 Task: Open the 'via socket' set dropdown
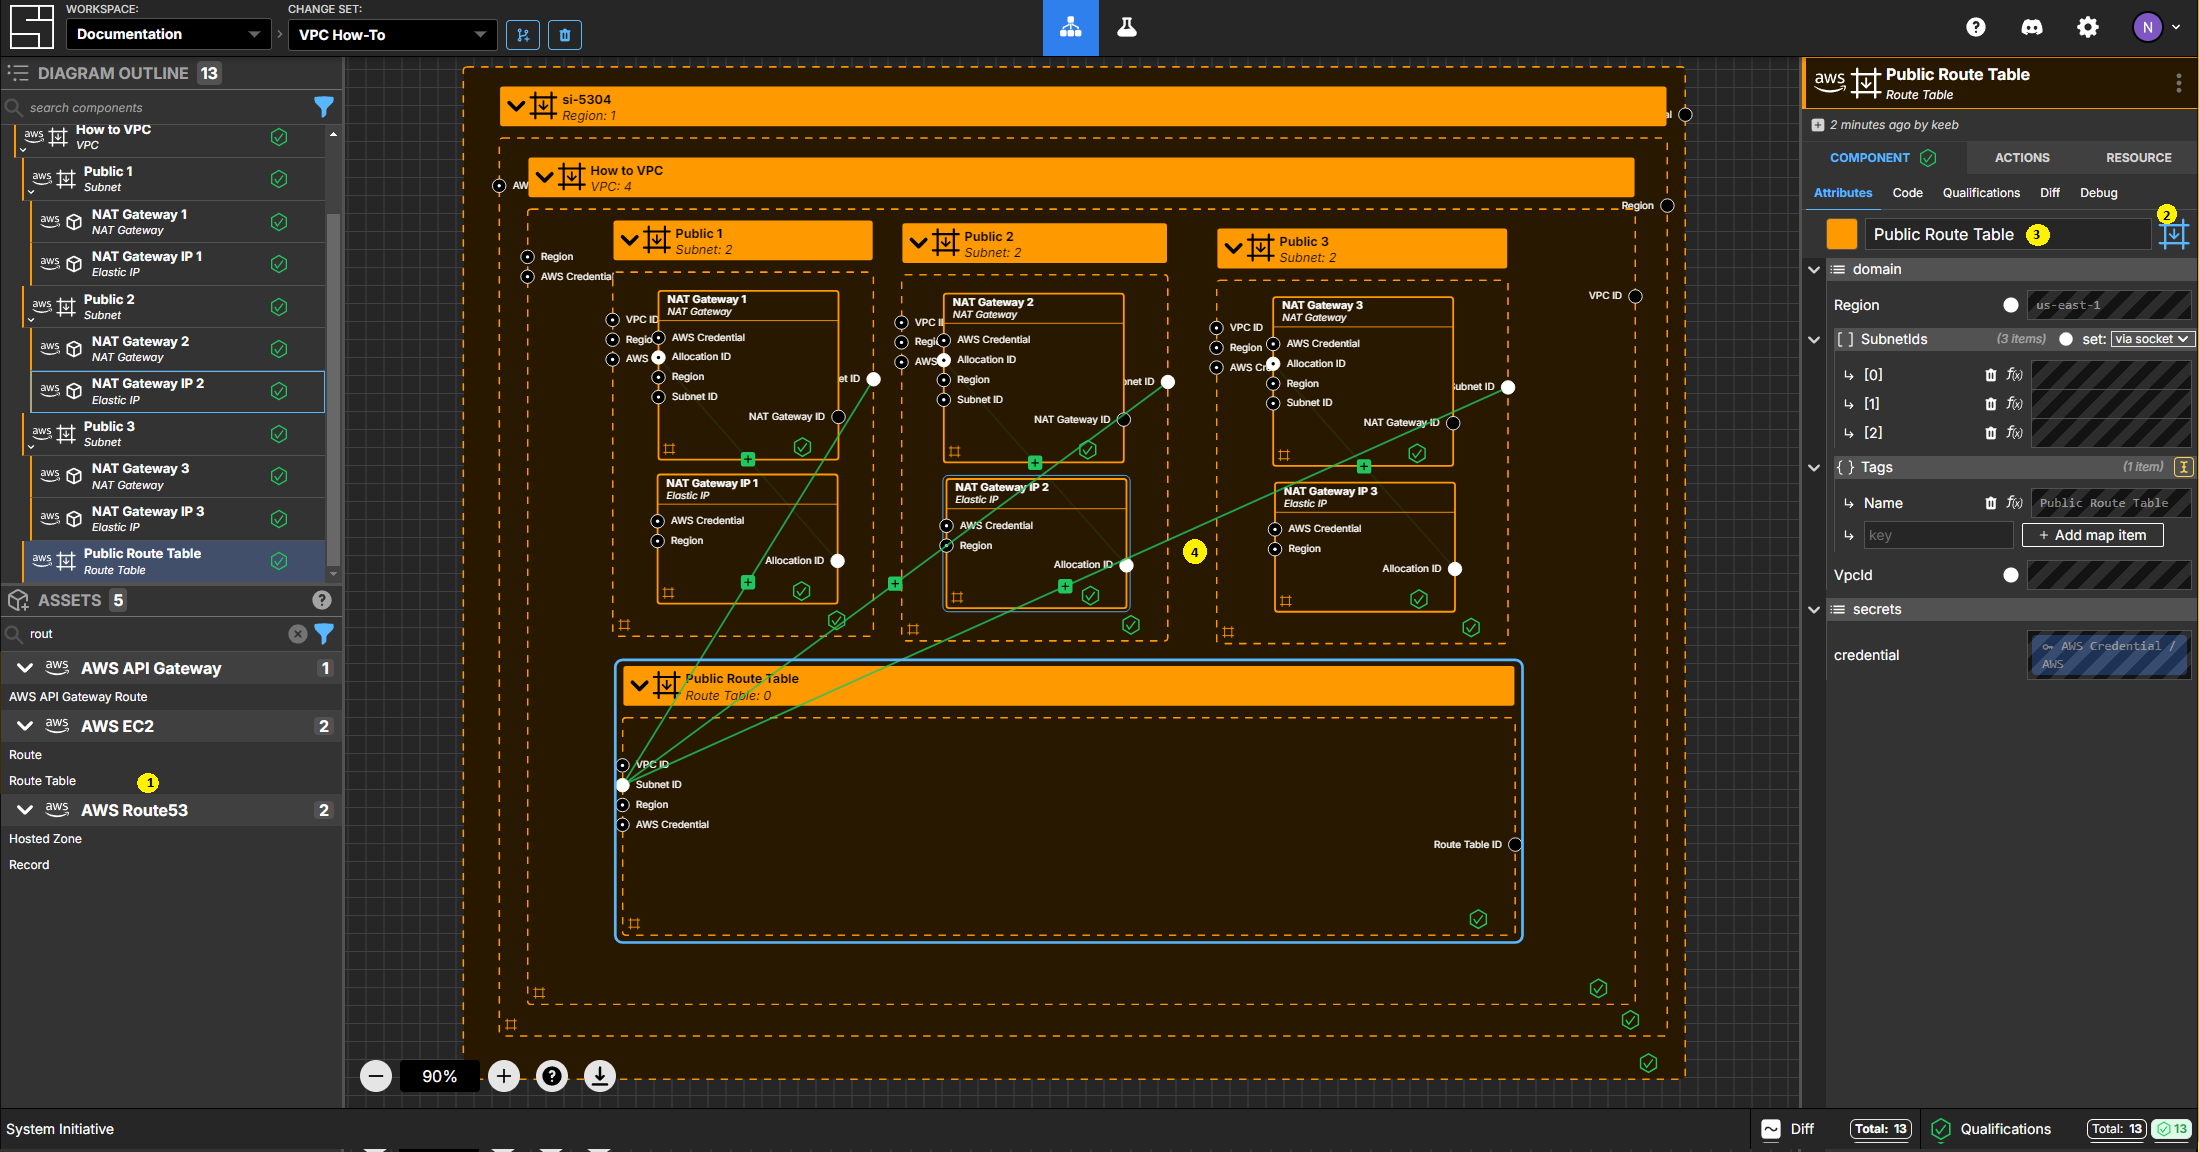click(x=2152, y=339)
